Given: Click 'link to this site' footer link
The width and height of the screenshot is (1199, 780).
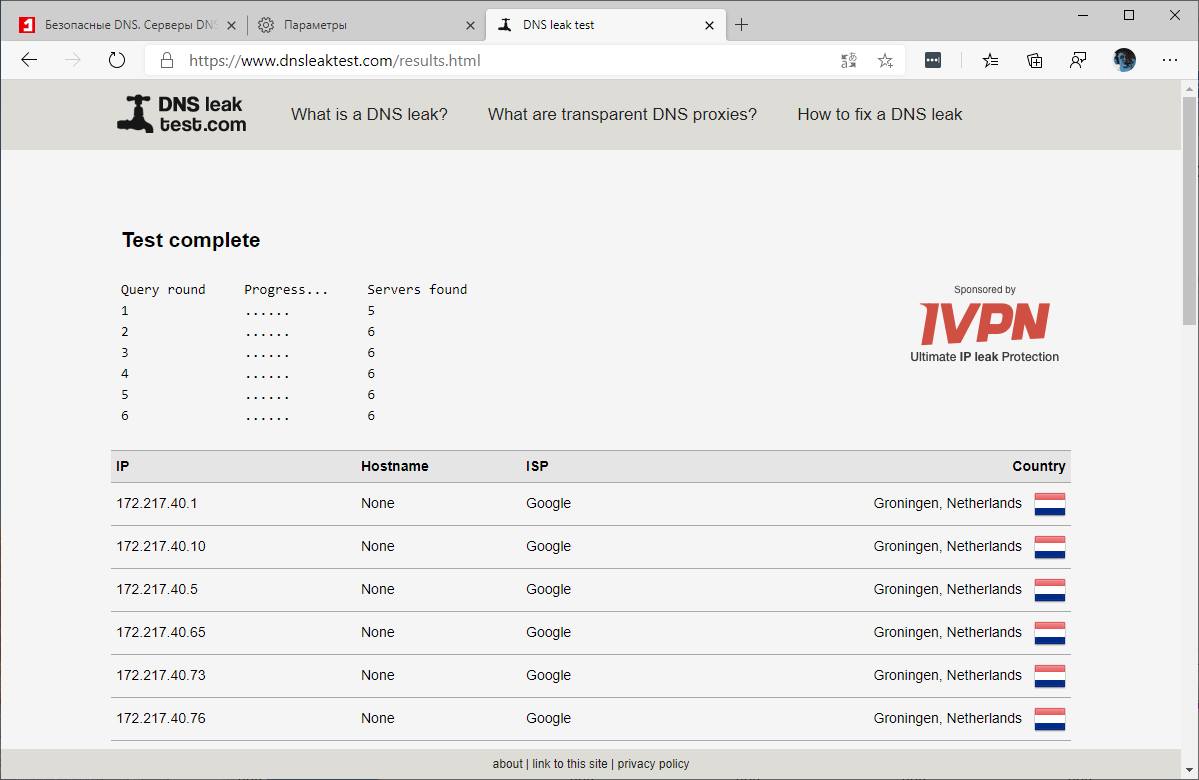Looking at the screenshot, I should click(570, 764).
